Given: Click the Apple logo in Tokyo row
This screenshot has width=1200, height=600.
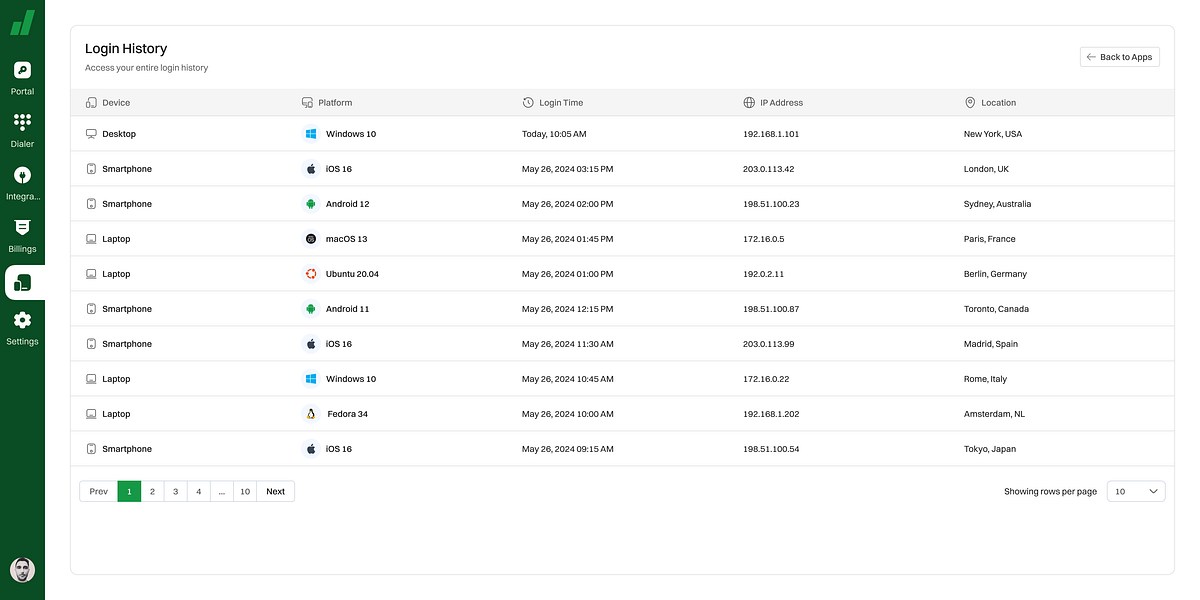Looking at the screenshot, I should (x=311, y=449).
